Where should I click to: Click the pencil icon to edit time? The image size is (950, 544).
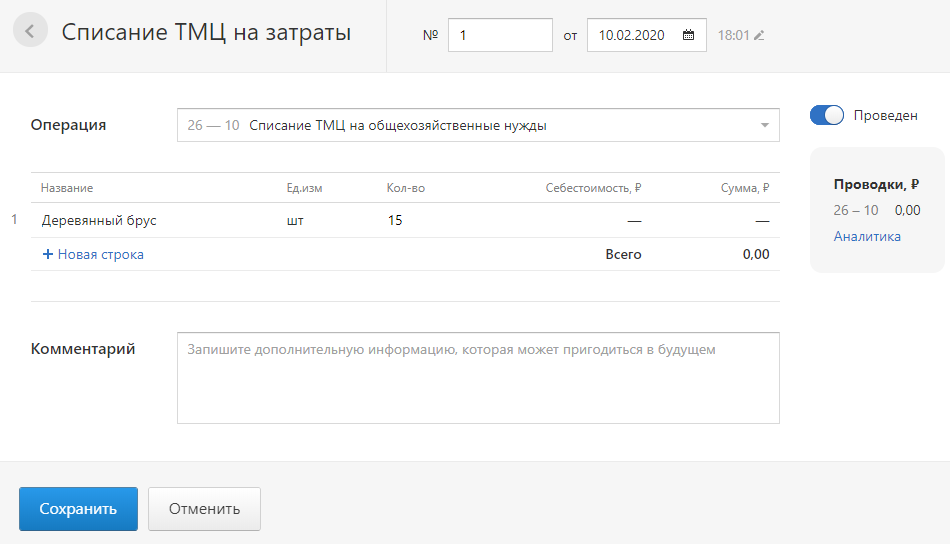pyautogui.click(x=759, y=36)
